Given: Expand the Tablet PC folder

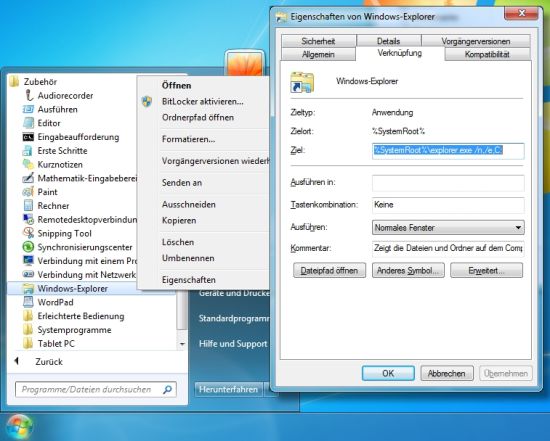Looking at the screenshot, I should [49, 343].
